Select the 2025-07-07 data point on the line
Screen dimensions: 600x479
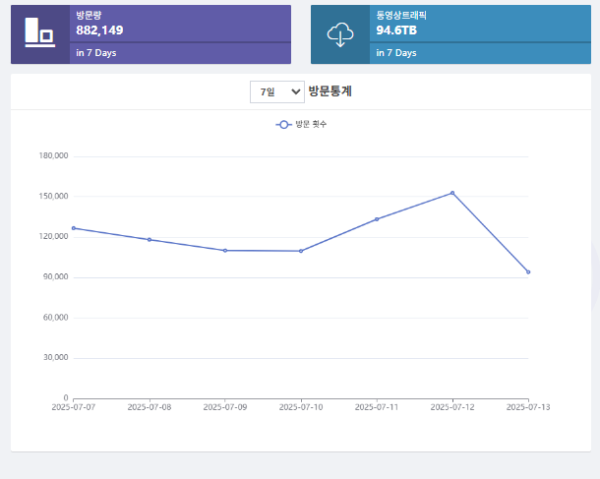[73, 228]
